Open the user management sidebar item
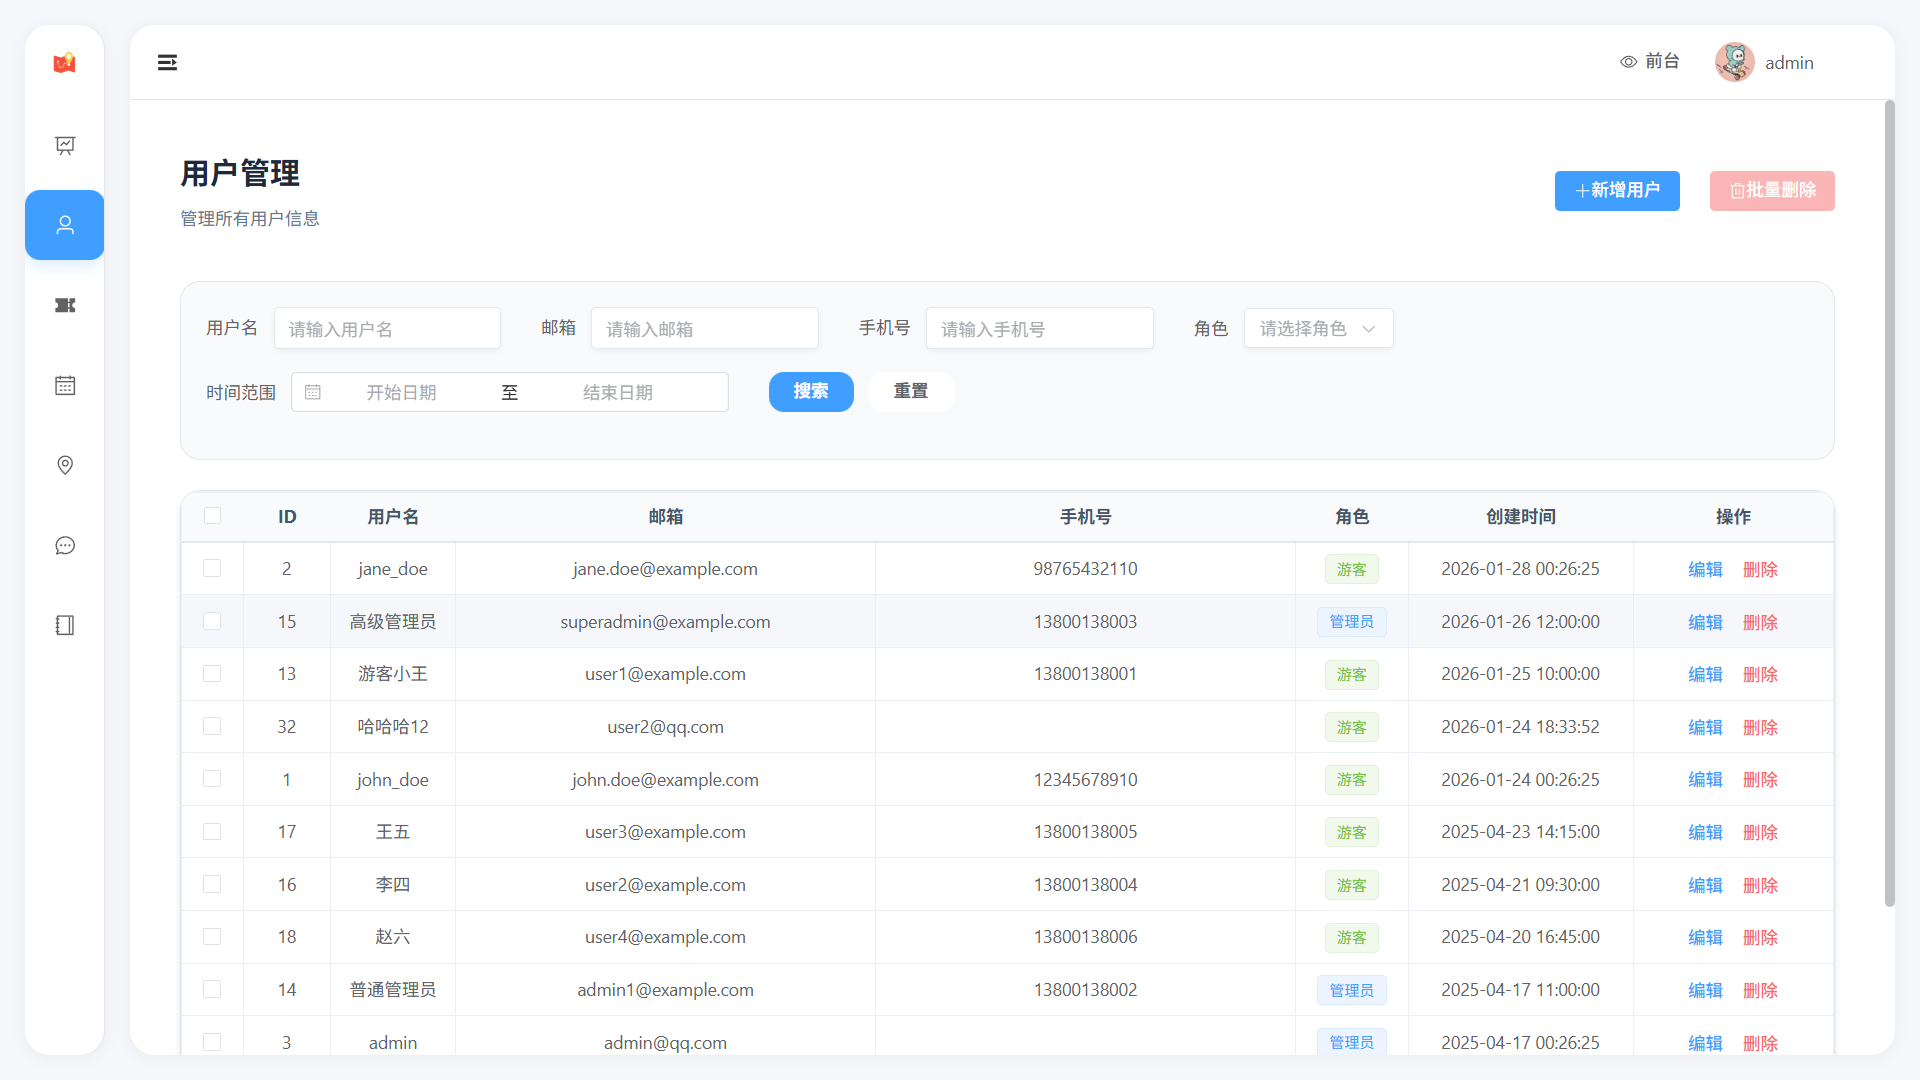1920x1080 pixels. tap(65, 225)
